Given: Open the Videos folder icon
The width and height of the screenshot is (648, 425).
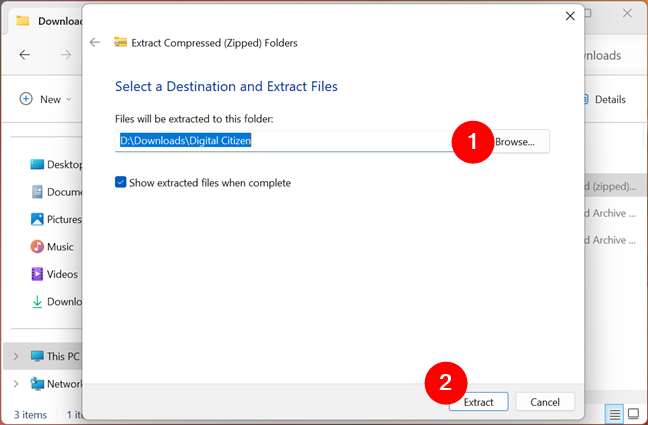Looking at the screenshot, I should tap(38, 274).
